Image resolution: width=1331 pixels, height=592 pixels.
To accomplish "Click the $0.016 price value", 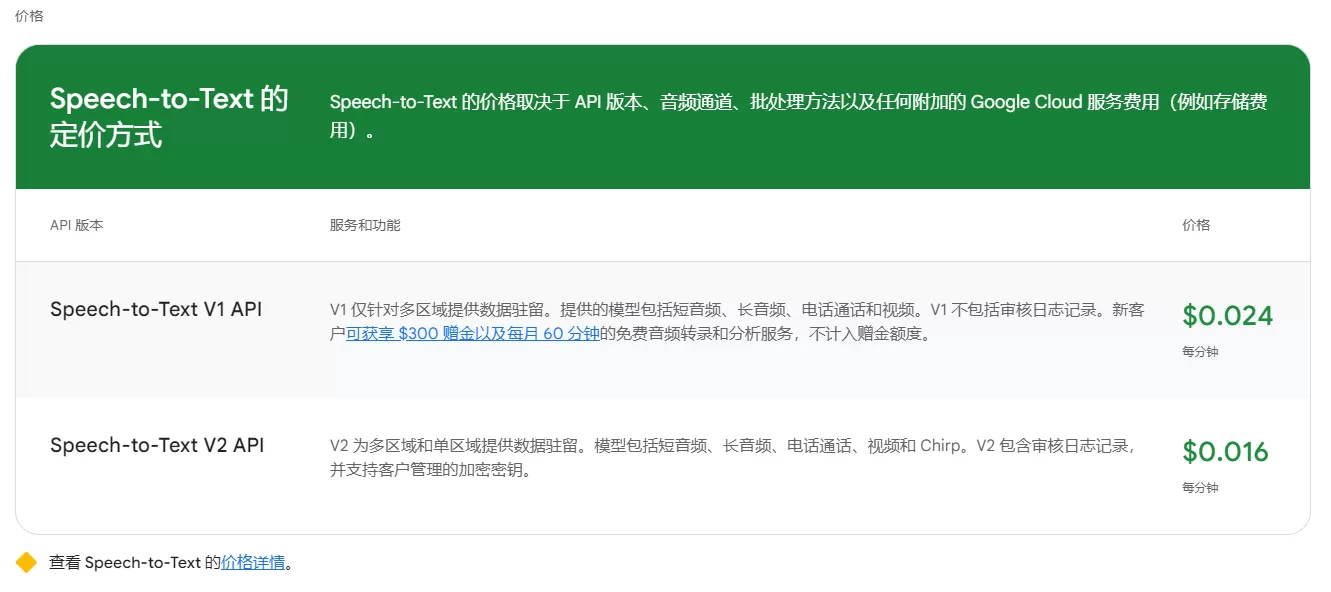I will (1225, 452).
